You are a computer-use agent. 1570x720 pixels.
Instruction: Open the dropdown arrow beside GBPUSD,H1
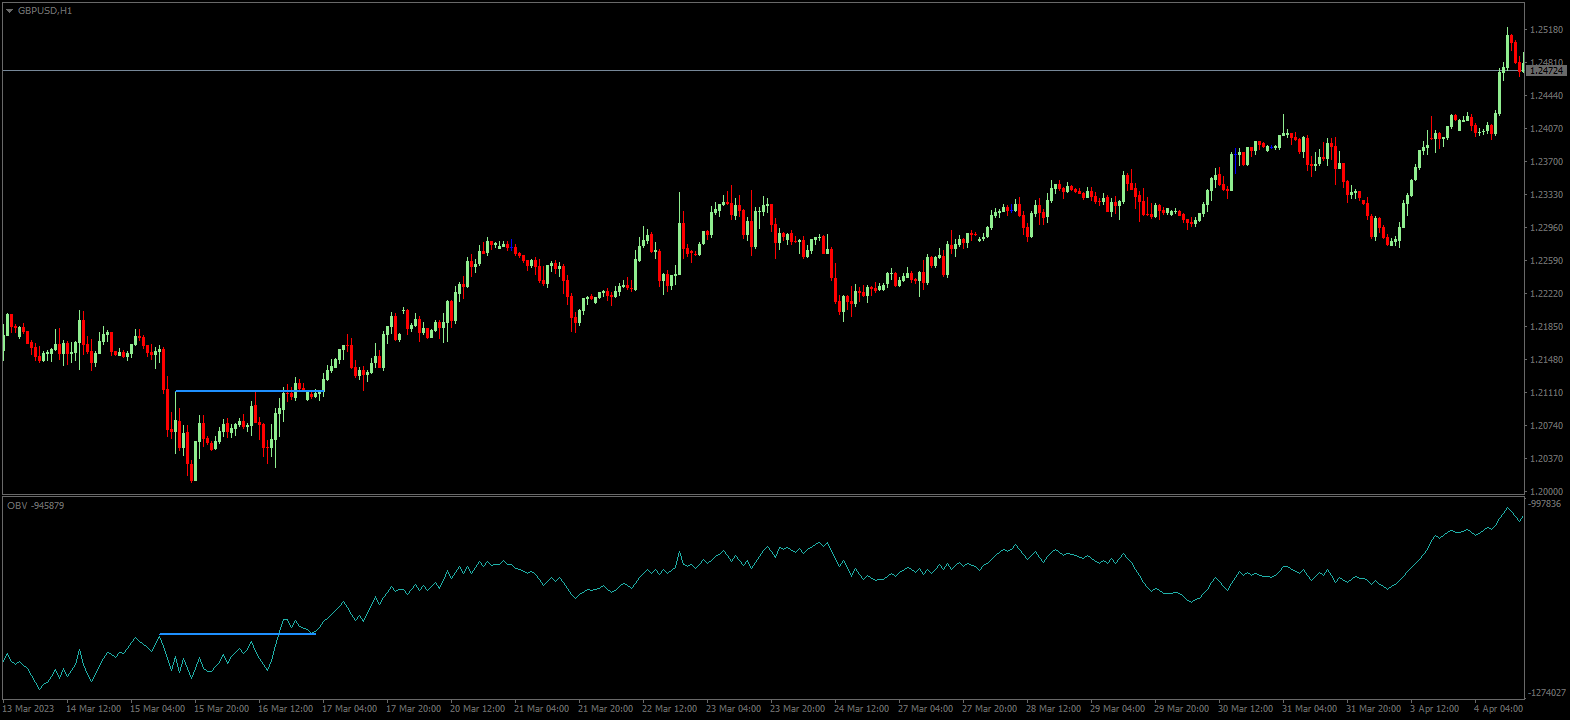[x=9, y=11]
